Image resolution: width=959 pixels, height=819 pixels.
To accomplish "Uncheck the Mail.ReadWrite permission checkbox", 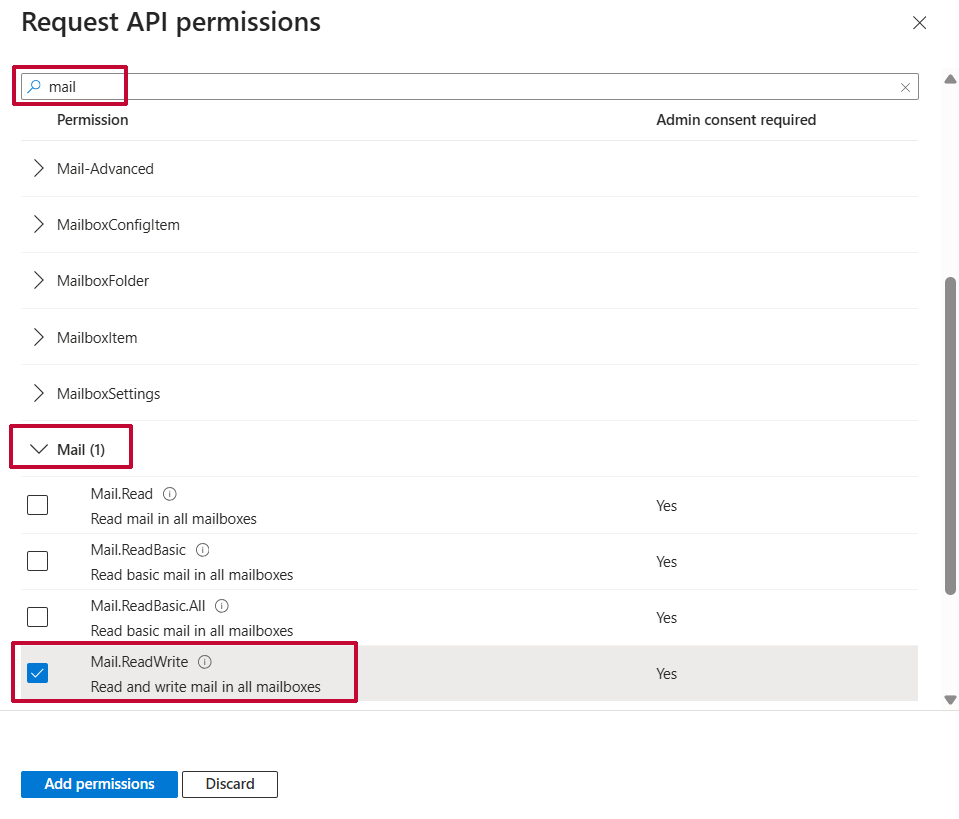I will click(37, 673).
